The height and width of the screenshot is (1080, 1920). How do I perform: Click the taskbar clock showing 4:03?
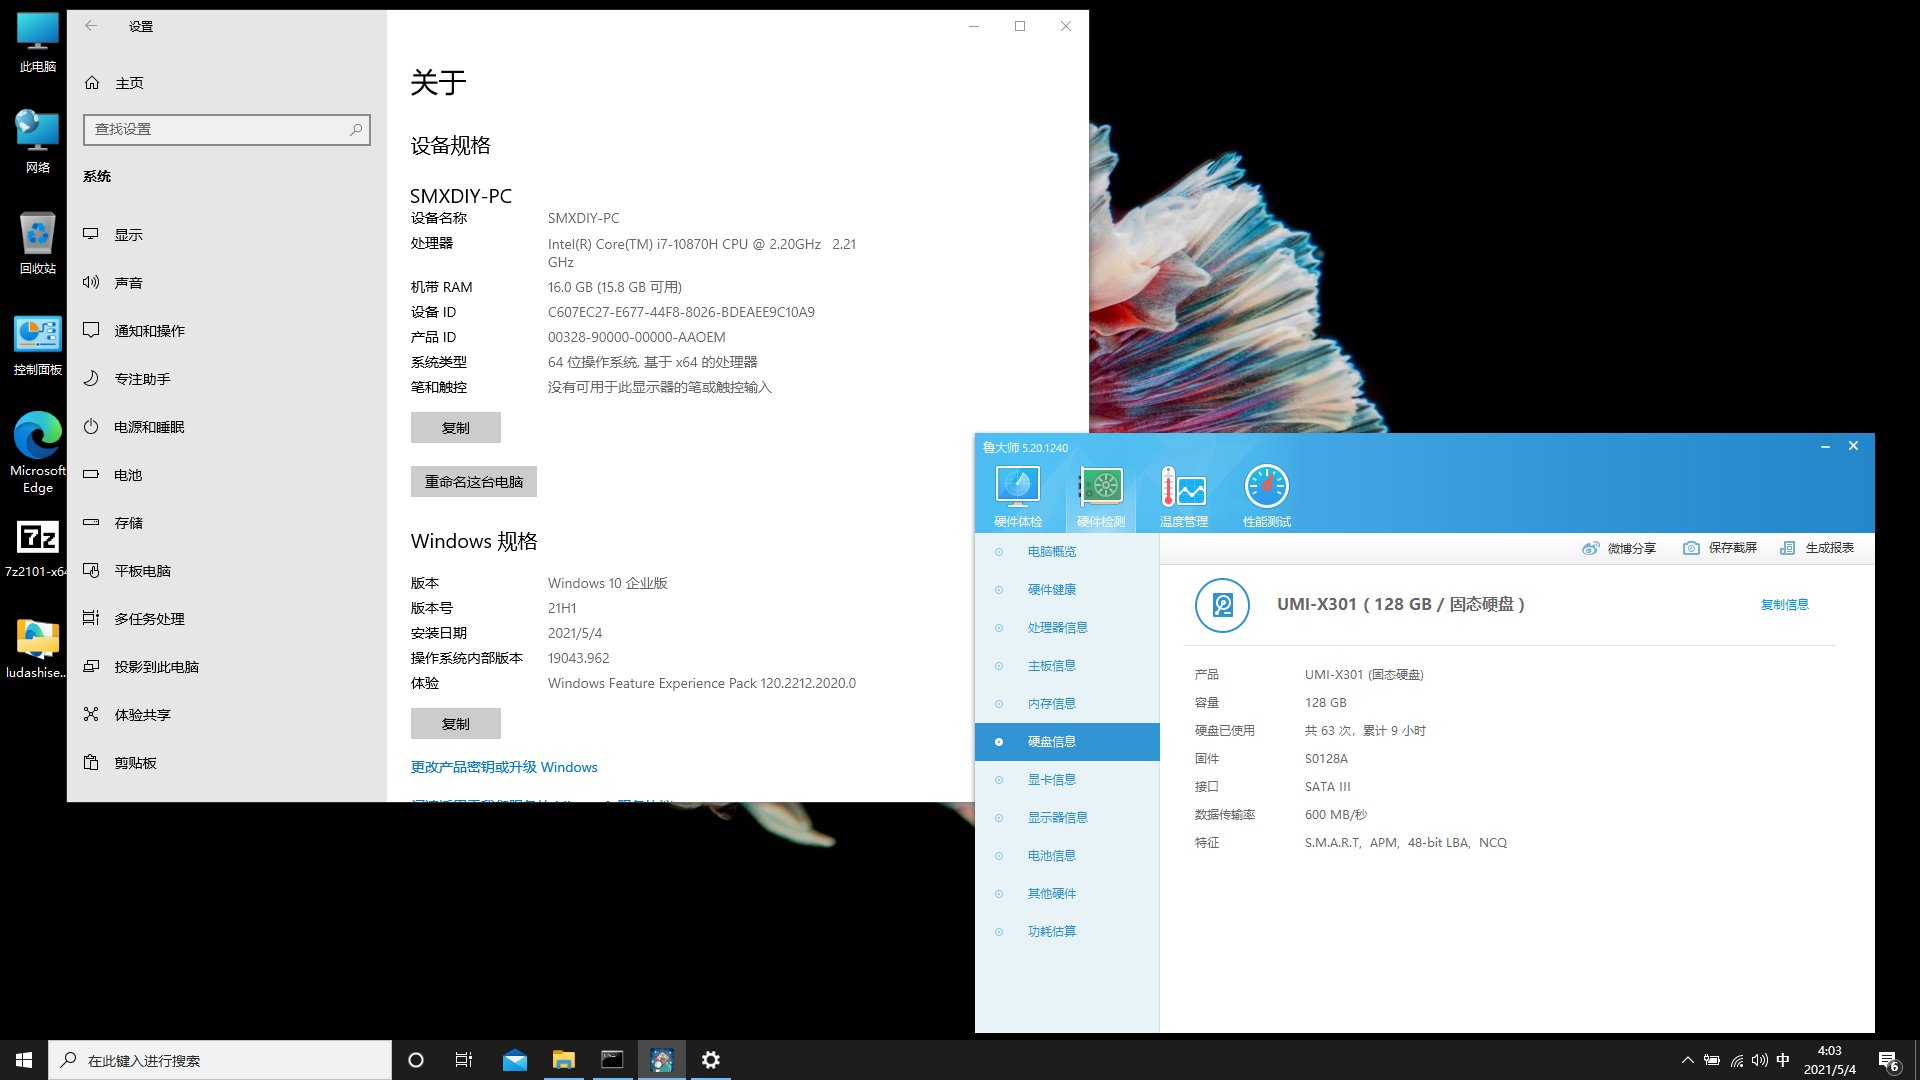tap(1829, 1060)
